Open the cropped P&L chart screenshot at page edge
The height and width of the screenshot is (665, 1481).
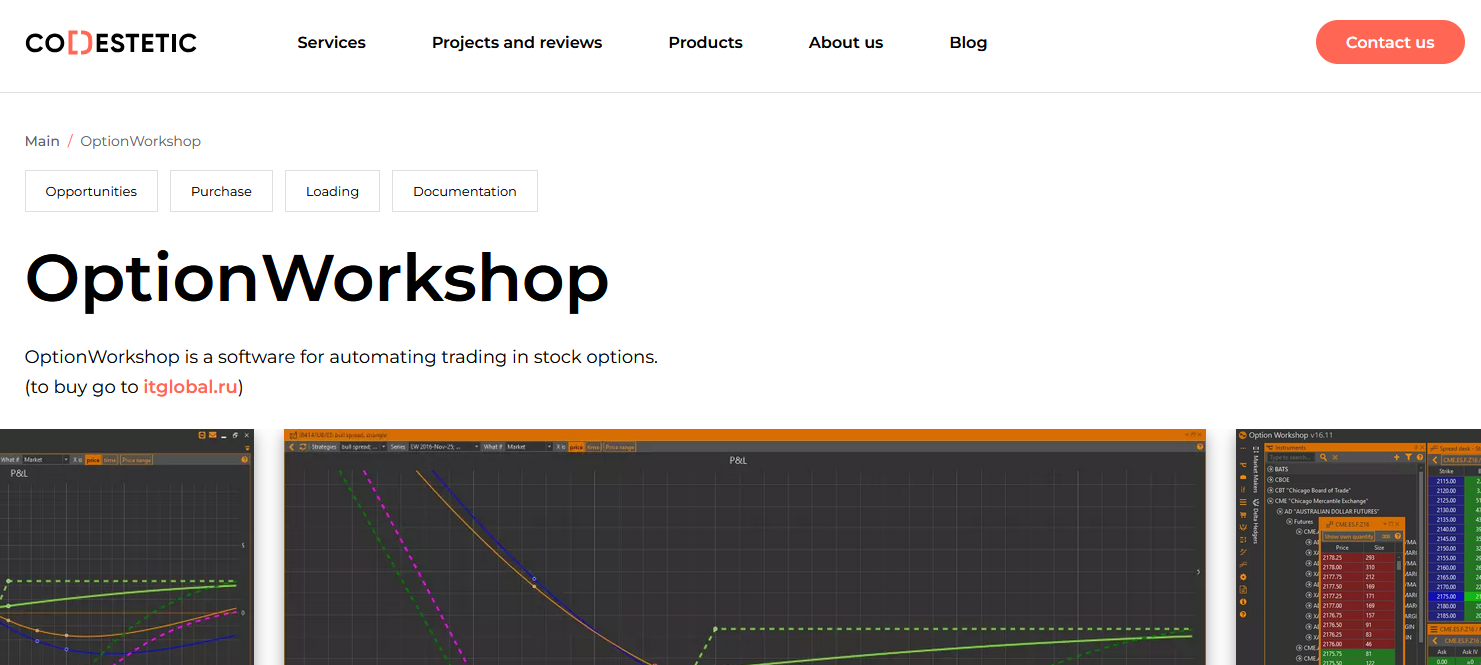point(127,547)
